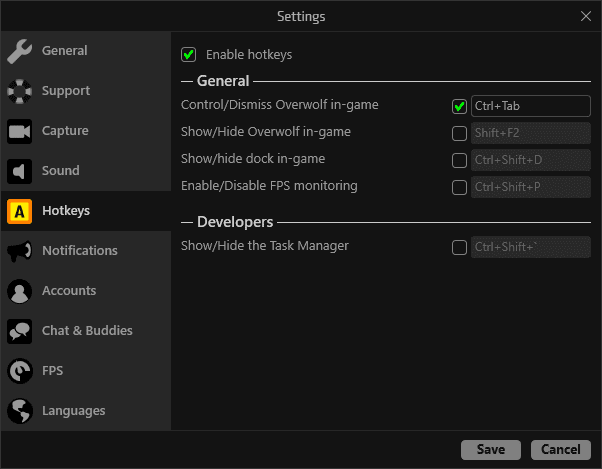Click the Ctrl+Tab hotkey field
This screenshot has height=469, width=602.
pos(531,106)
